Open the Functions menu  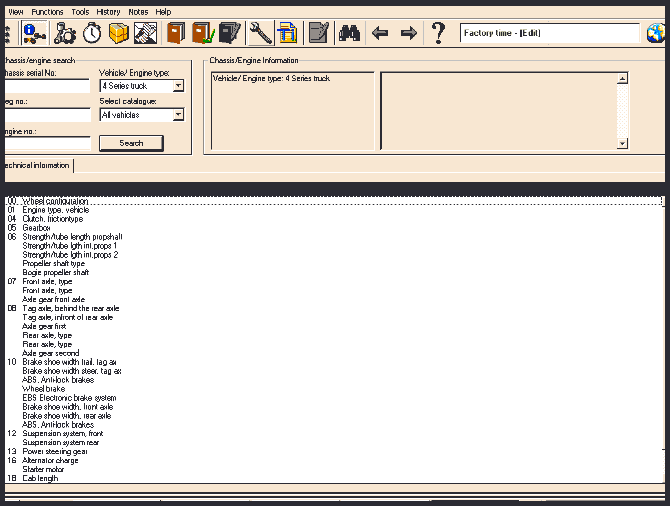point(47,11)
